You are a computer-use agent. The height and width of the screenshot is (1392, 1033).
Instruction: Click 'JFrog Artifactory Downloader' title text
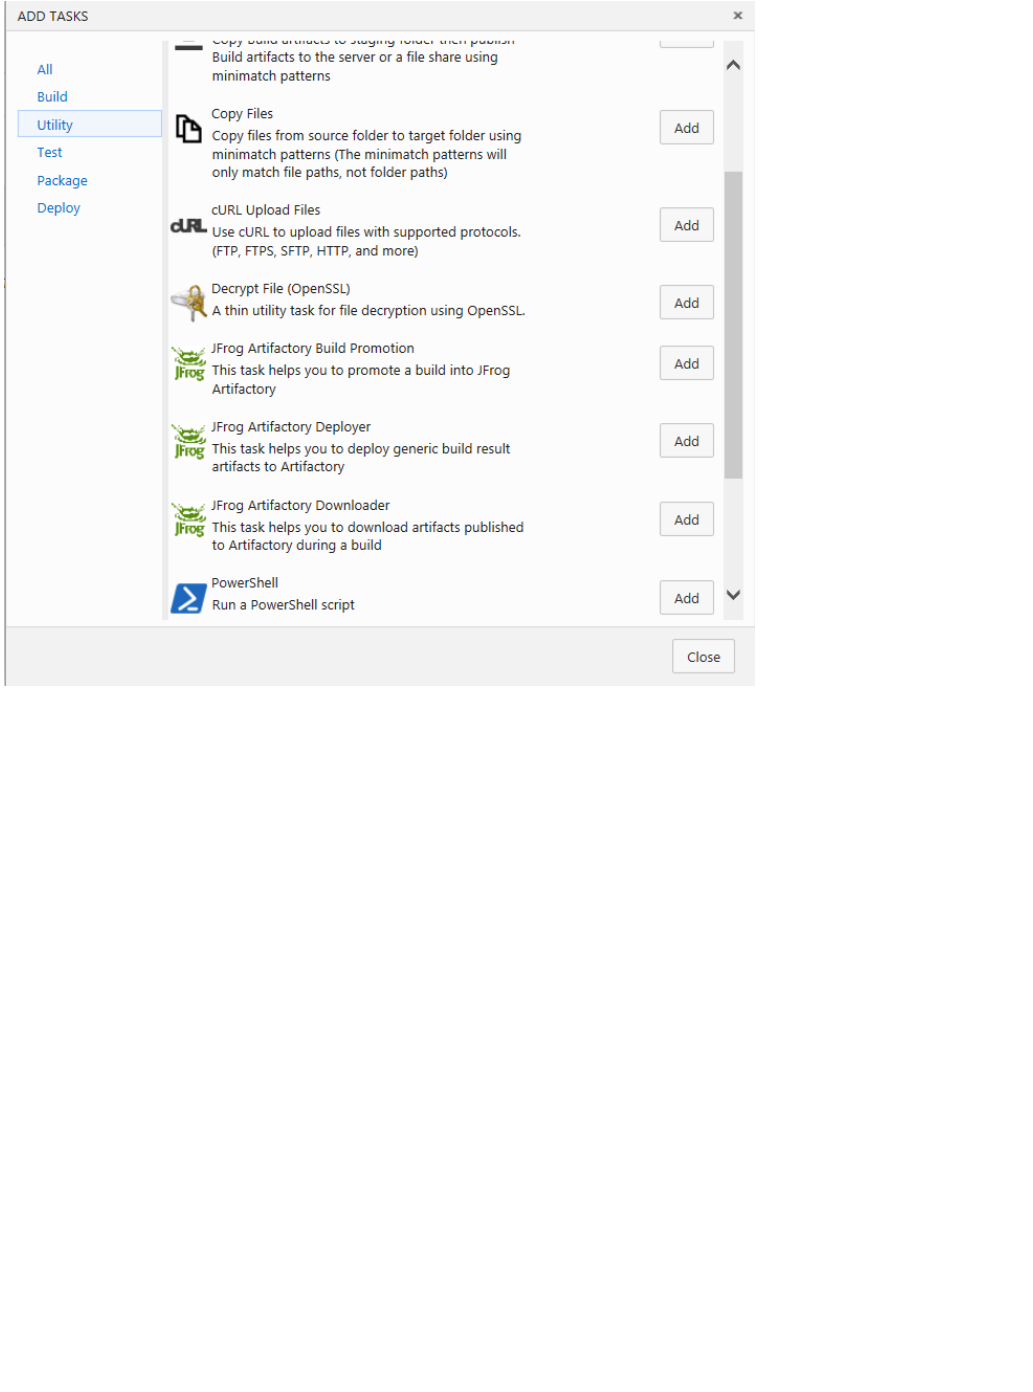tap(301, 505)
